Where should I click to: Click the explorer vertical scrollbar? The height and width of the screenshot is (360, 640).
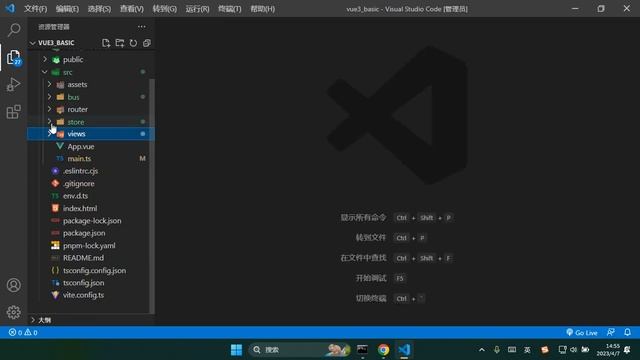pyautogui.click(x=152, y=196)
